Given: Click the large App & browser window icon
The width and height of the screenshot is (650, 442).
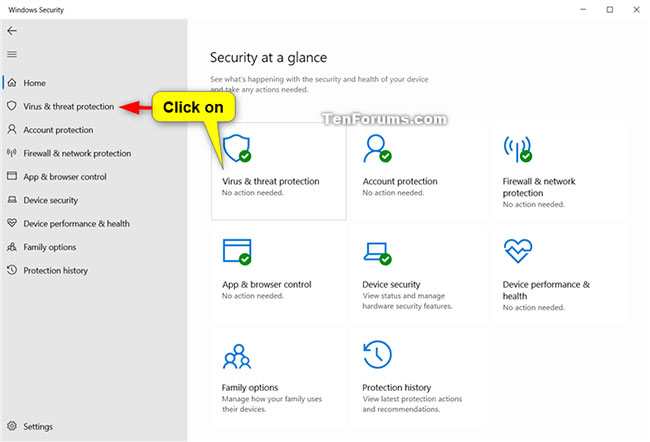Looking at the screenshot, I should pyautogui.click(x=237, y=252).
